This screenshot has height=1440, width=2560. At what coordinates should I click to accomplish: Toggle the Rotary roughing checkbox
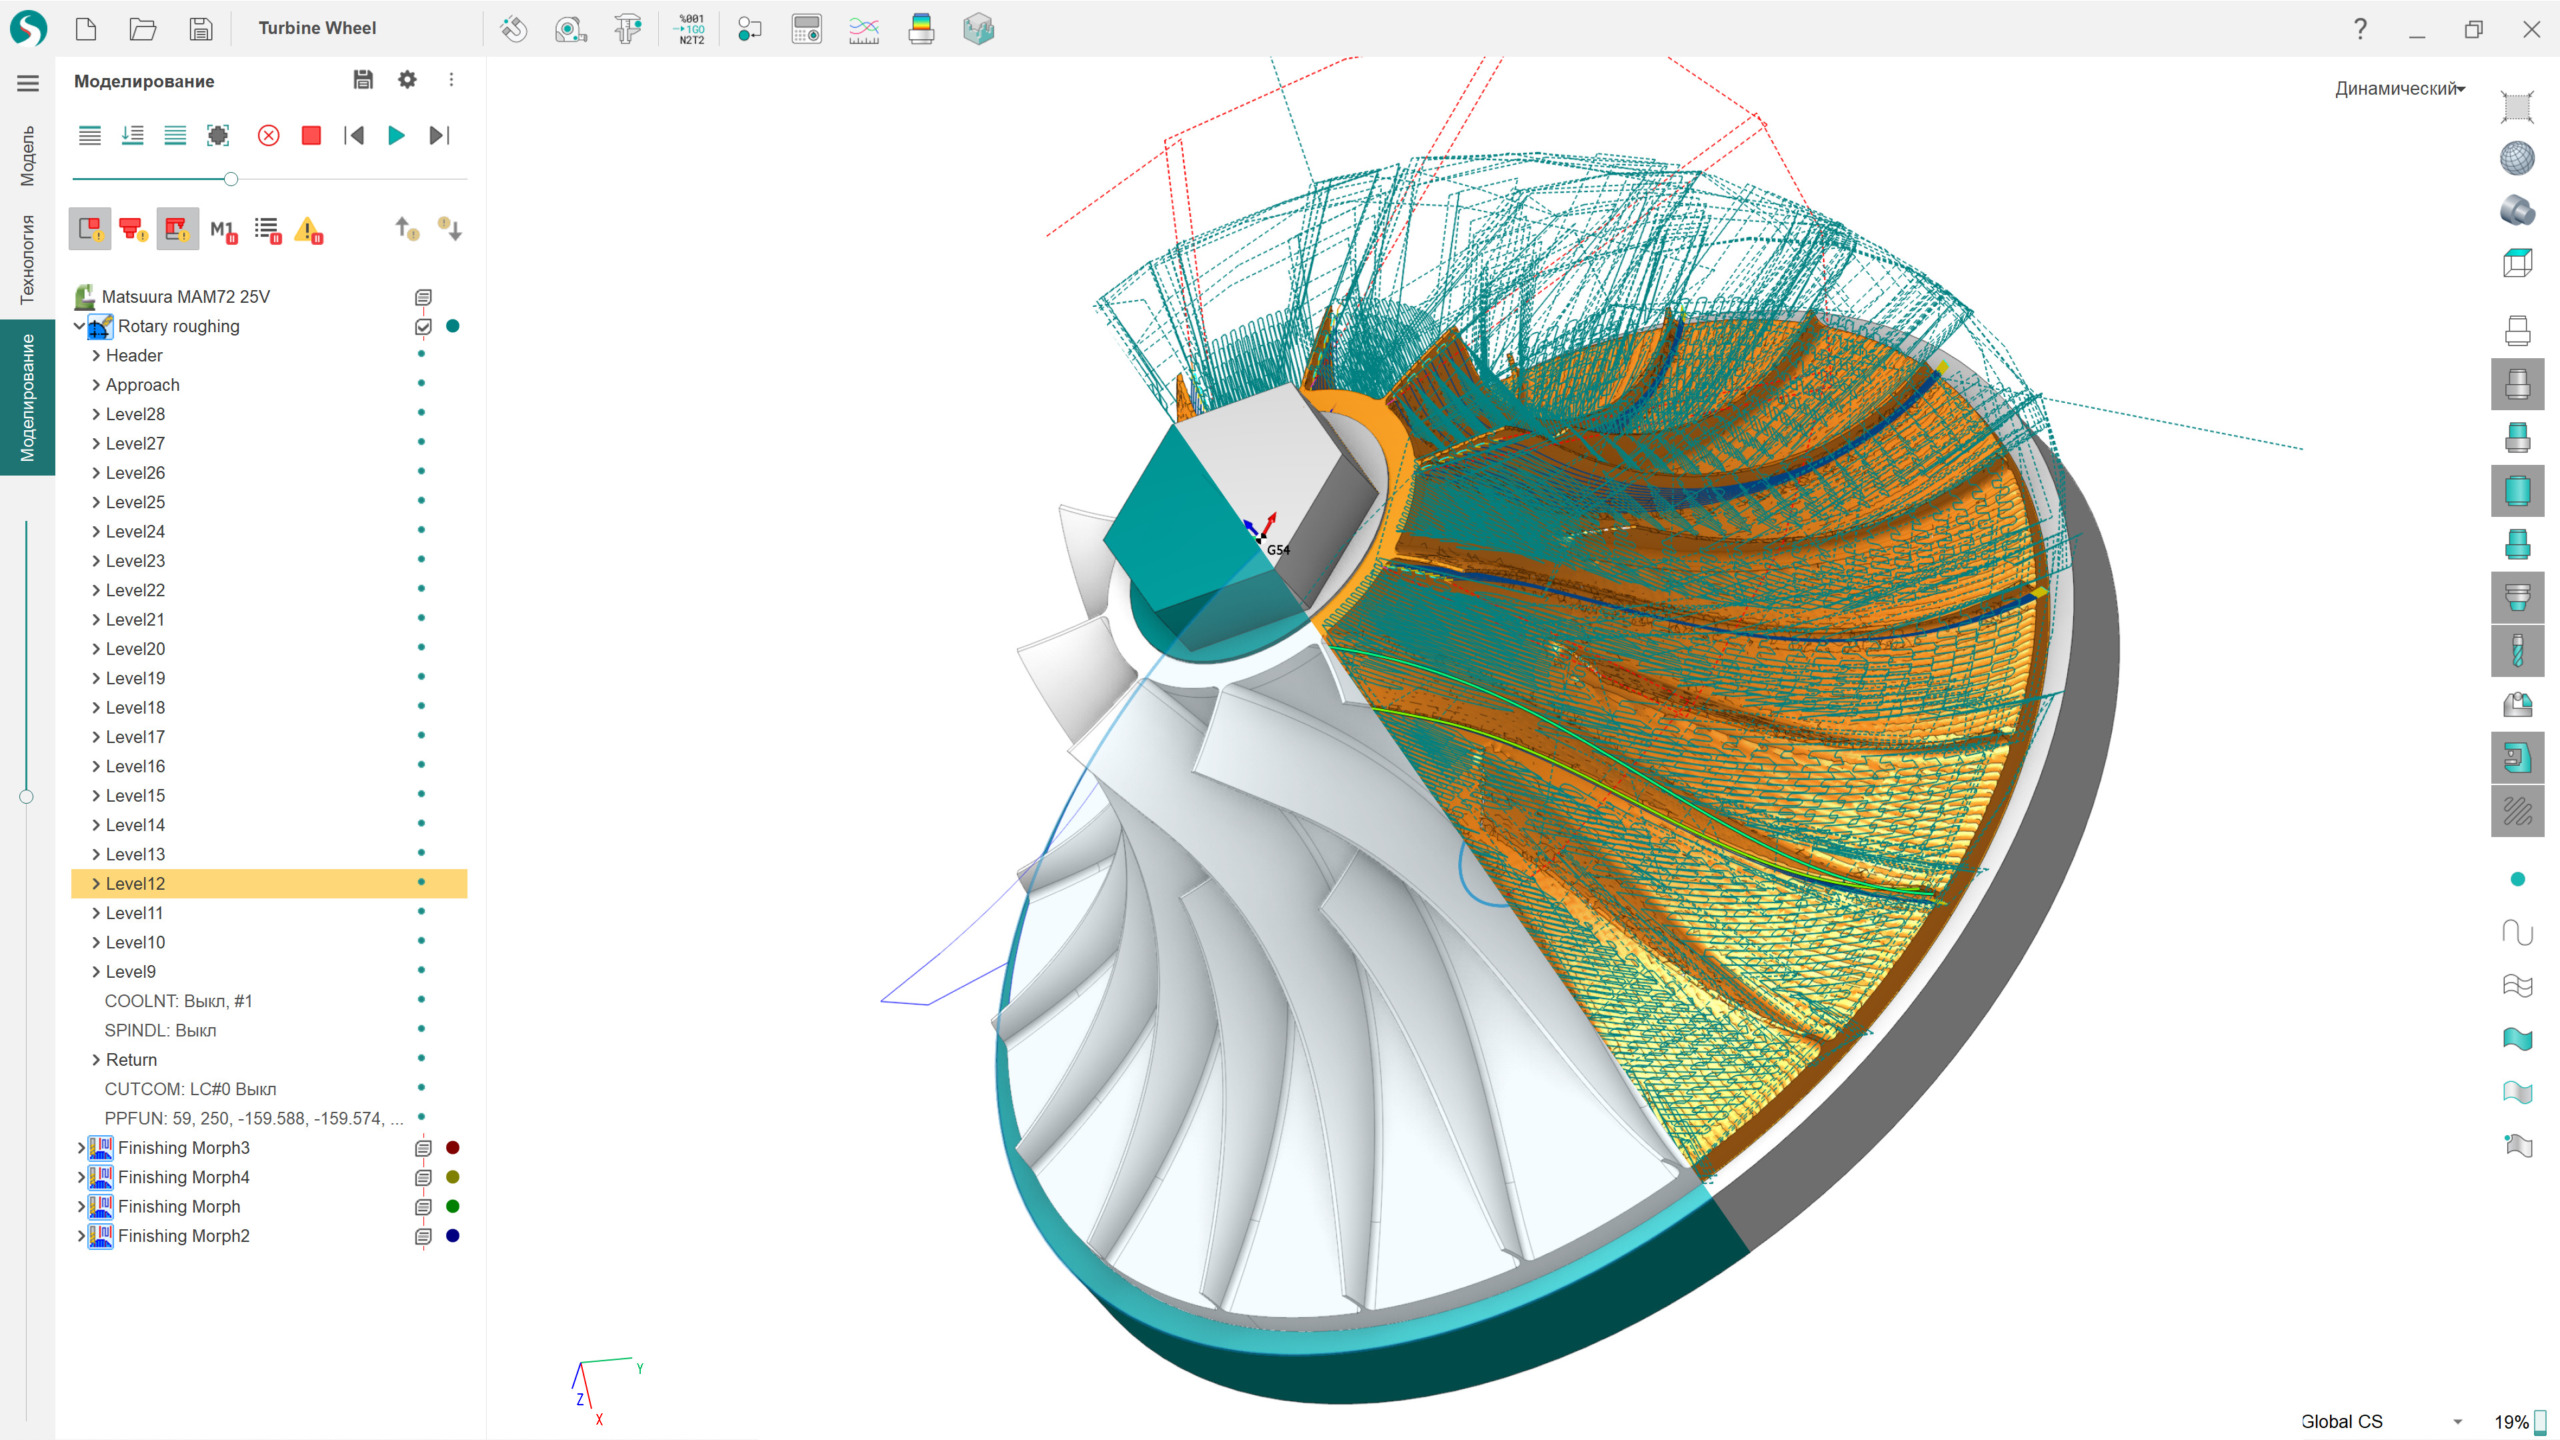(423, 326)
